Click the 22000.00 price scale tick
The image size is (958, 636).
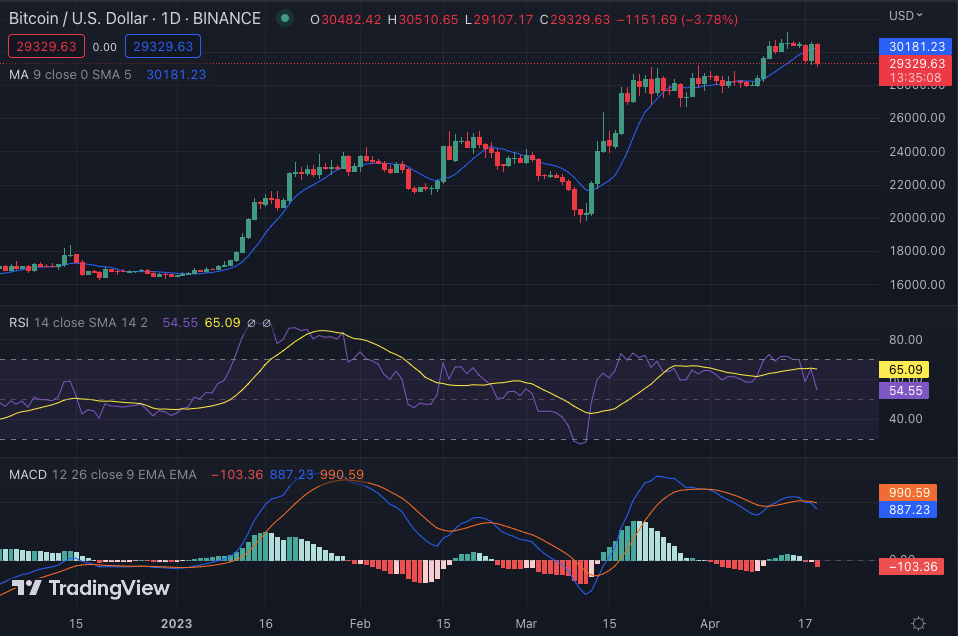(917, 185)
